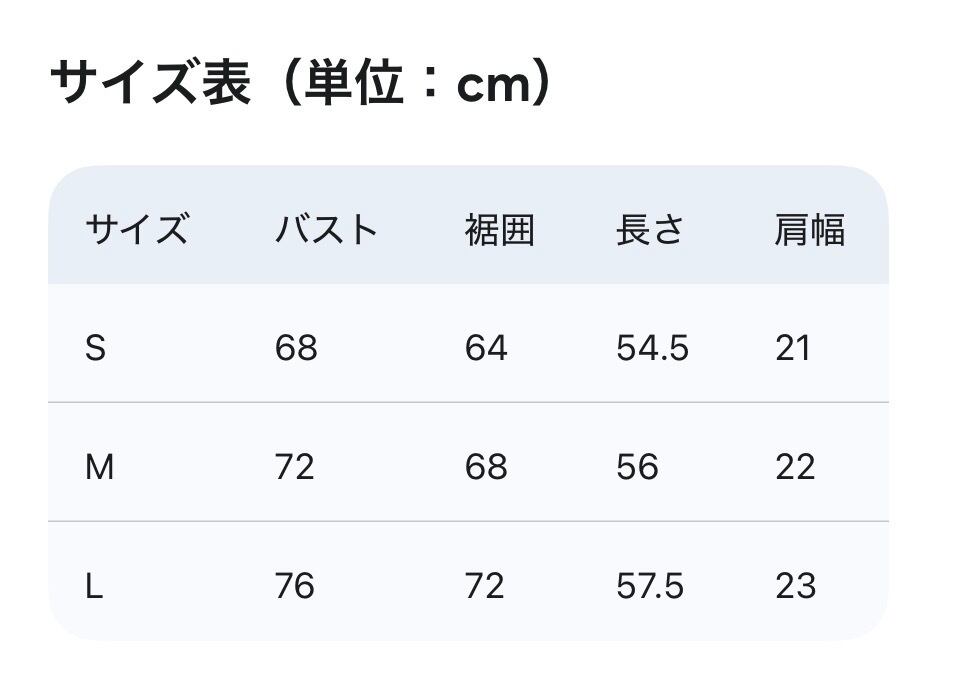Click the L size row label
Screen dimensions: 967x696
94,586
